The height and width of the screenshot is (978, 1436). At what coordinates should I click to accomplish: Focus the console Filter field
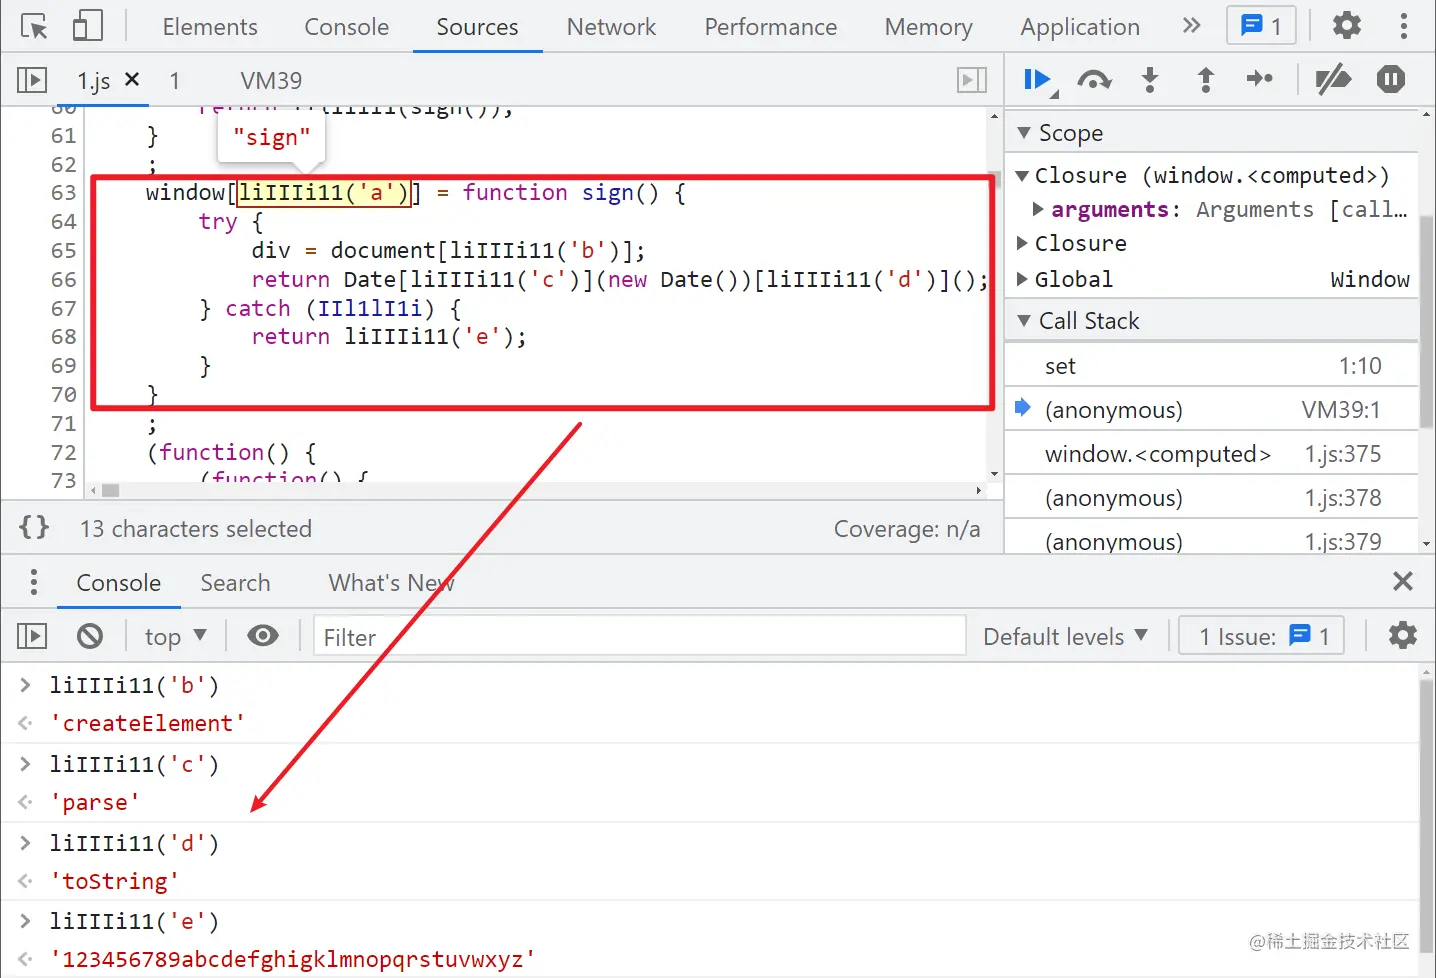click(x=640, y=637)
